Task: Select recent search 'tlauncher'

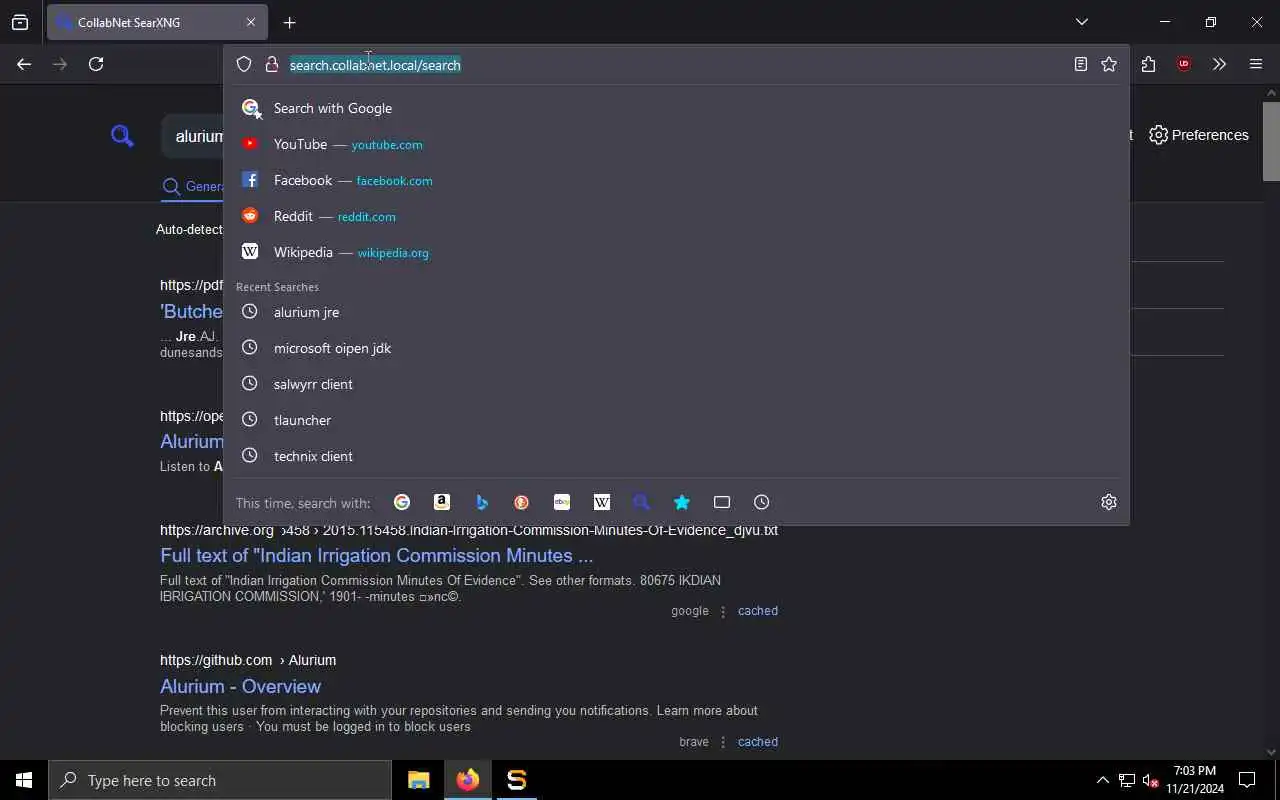Action: (676, 420)
